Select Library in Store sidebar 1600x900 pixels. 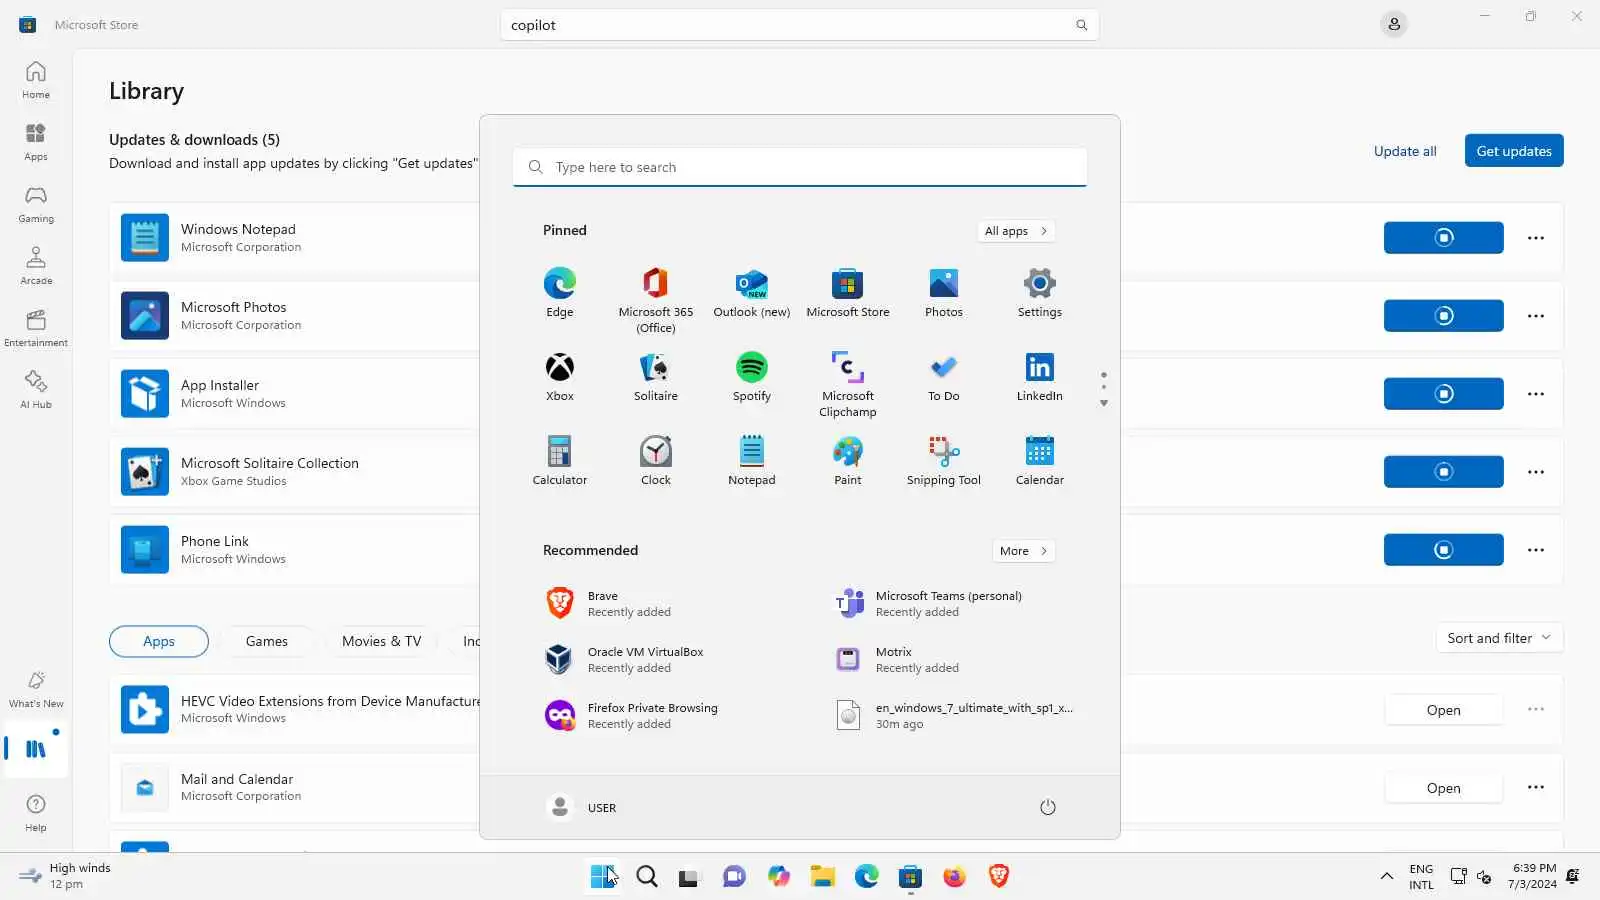pos(36,749)
